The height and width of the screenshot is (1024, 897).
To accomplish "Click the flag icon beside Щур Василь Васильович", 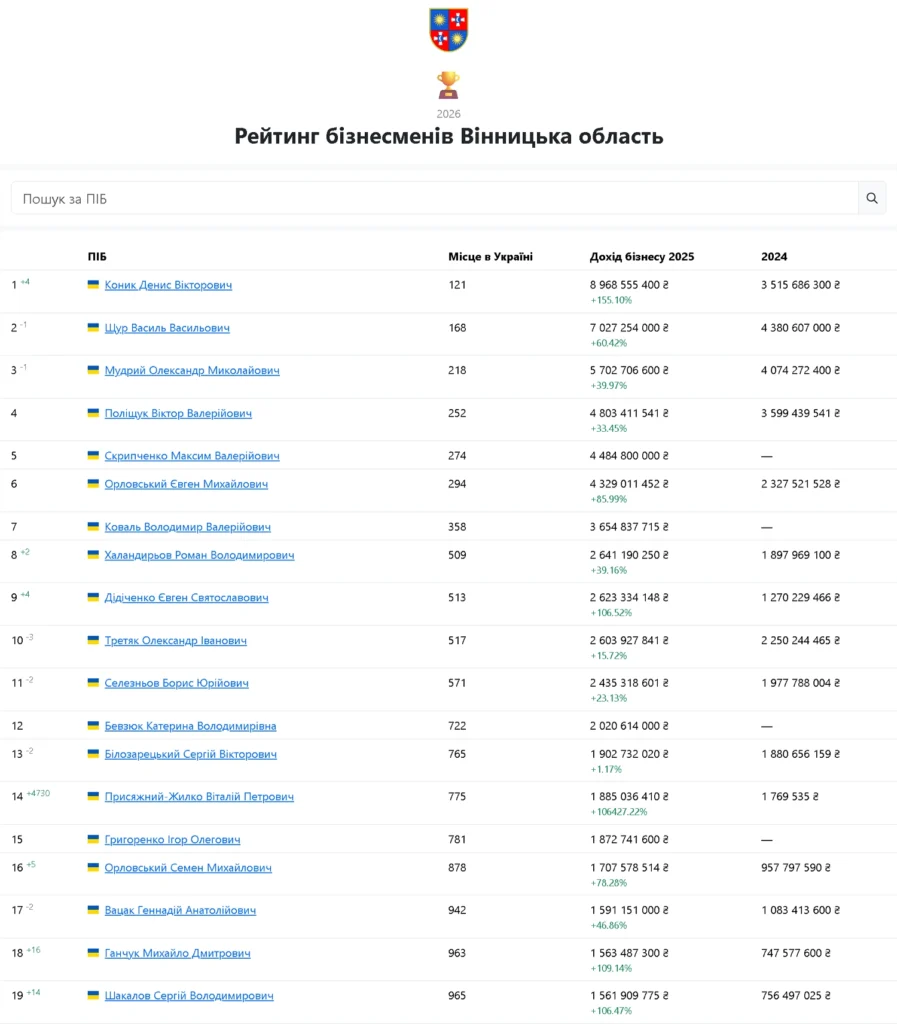I will pos(93,328).
